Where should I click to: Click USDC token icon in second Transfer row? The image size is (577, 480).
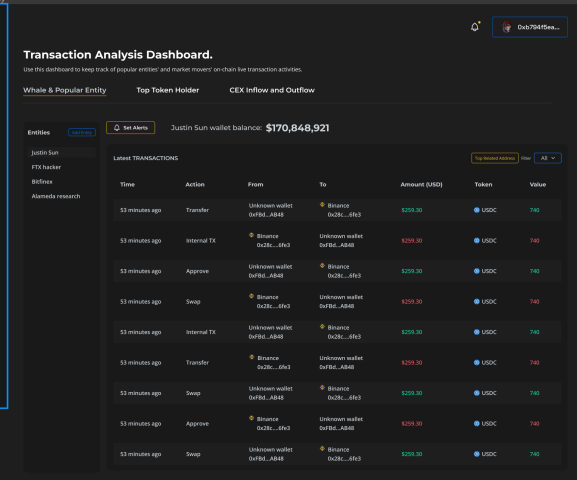click(x=477, y=363)
